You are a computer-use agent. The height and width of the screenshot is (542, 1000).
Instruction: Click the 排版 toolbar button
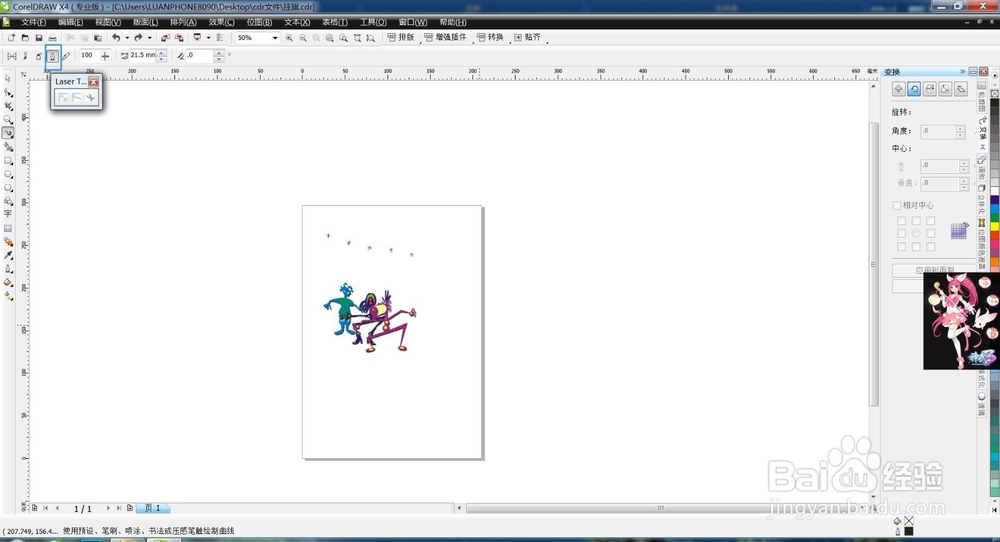click(401, 38)
